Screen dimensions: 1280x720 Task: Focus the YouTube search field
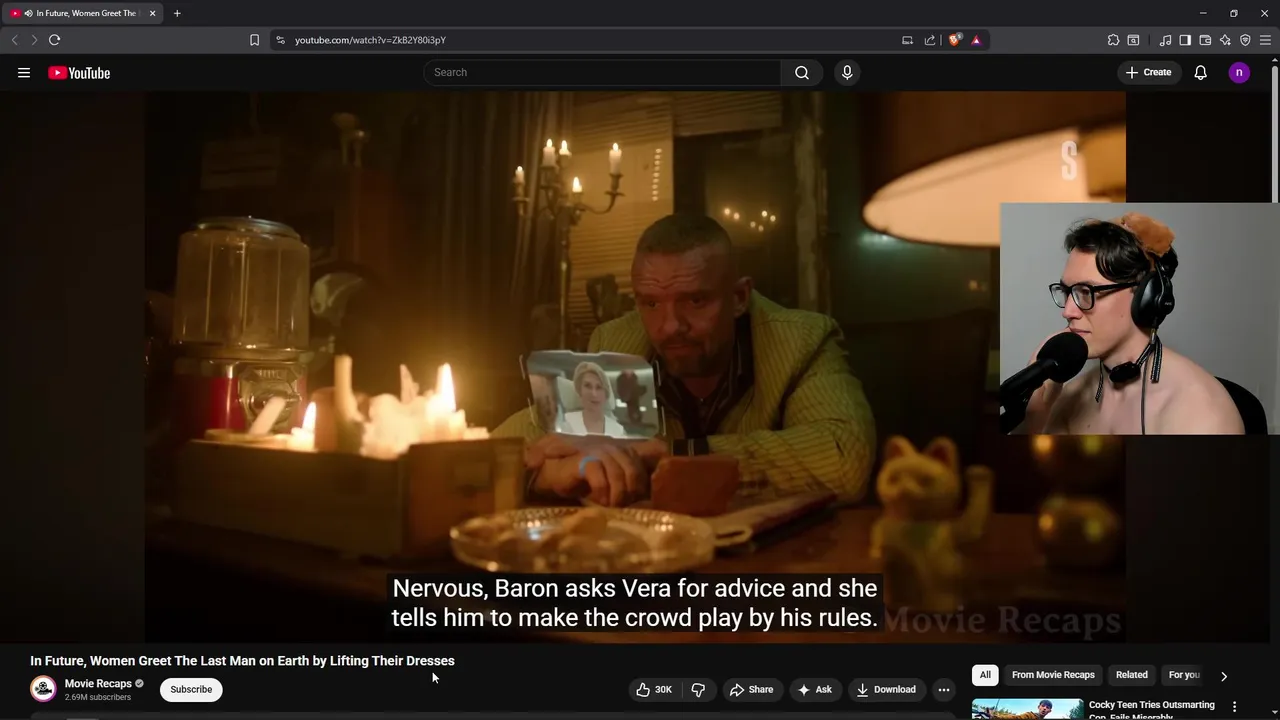[x=603, y=72]
